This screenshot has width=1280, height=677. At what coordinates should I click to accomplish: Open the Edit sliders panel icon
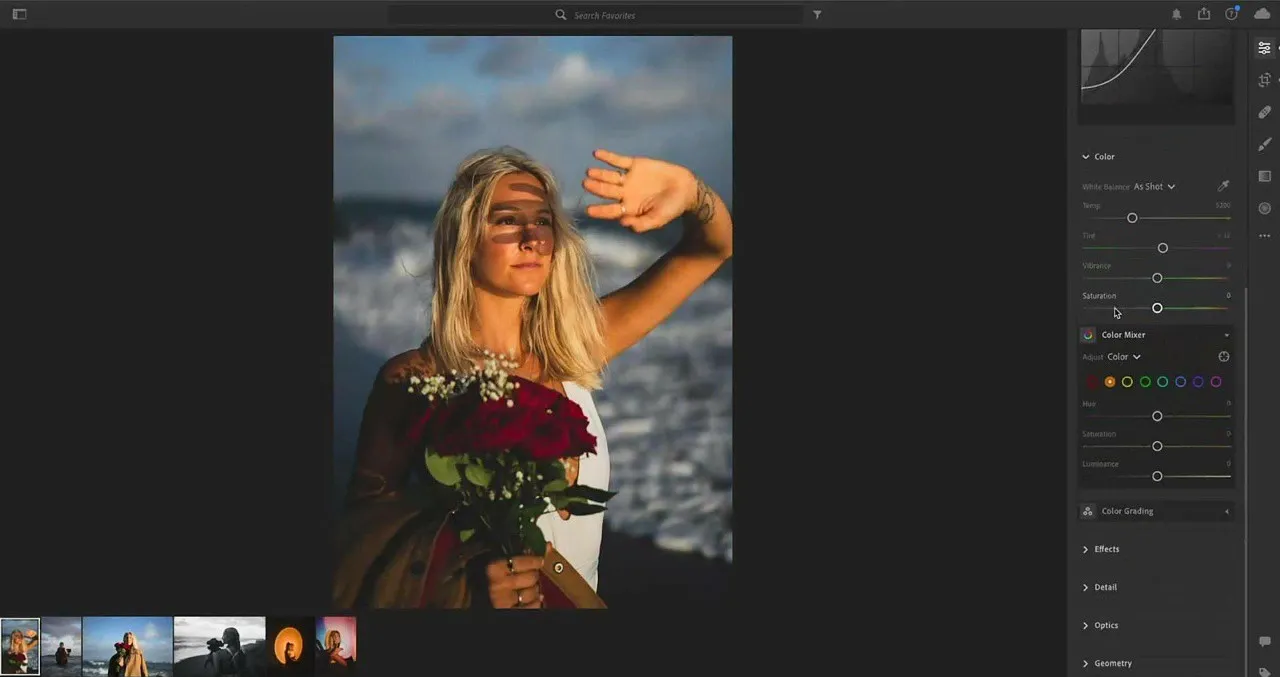(x=1264, y=48)
